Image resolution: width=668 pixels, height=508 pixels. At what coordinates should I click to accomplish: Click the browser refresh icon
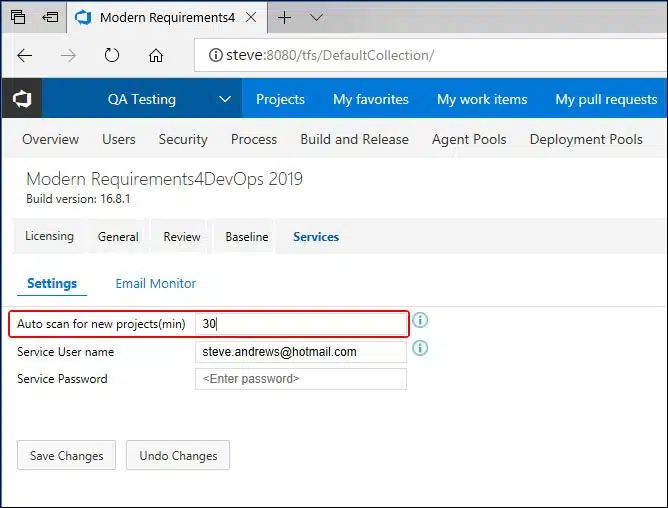[x=112, y=56]
